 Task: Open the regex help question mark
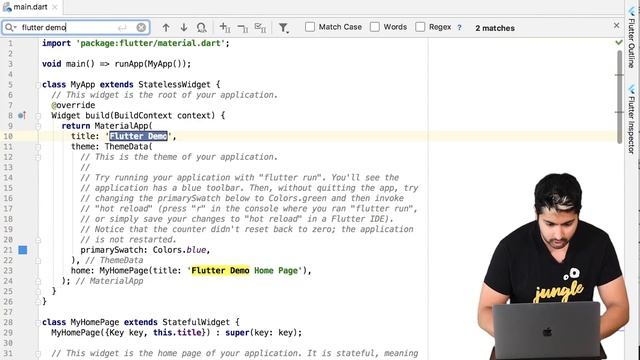coord(459,27)
